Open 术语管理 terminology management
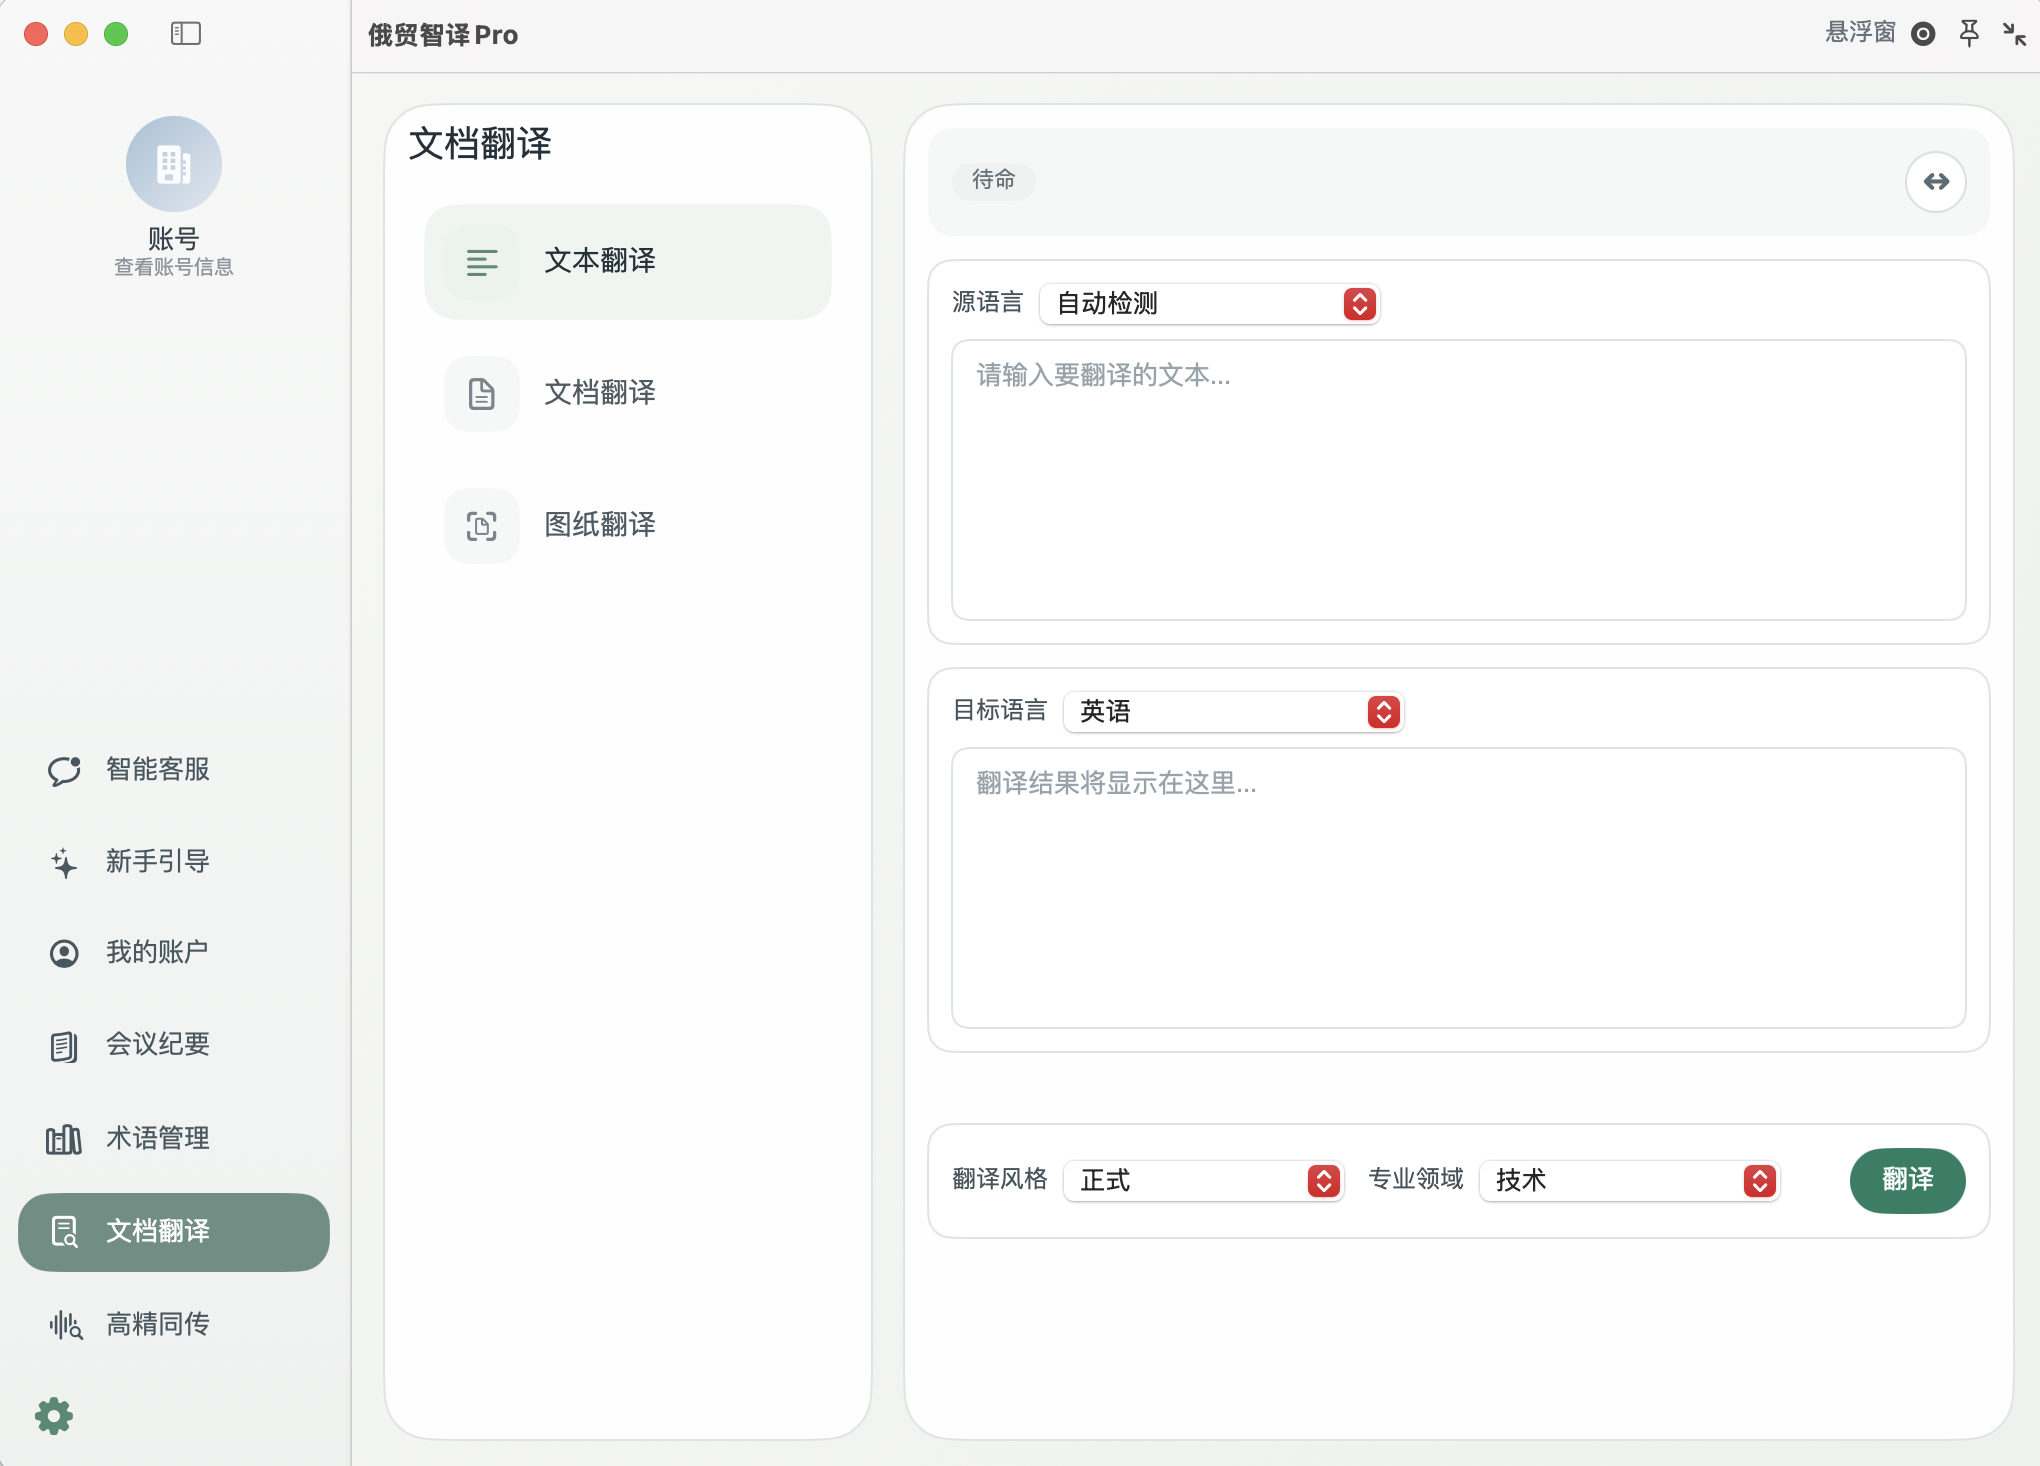Image resolution: width=2040 pixels, height=1466 pixels. pos(156,1138)
